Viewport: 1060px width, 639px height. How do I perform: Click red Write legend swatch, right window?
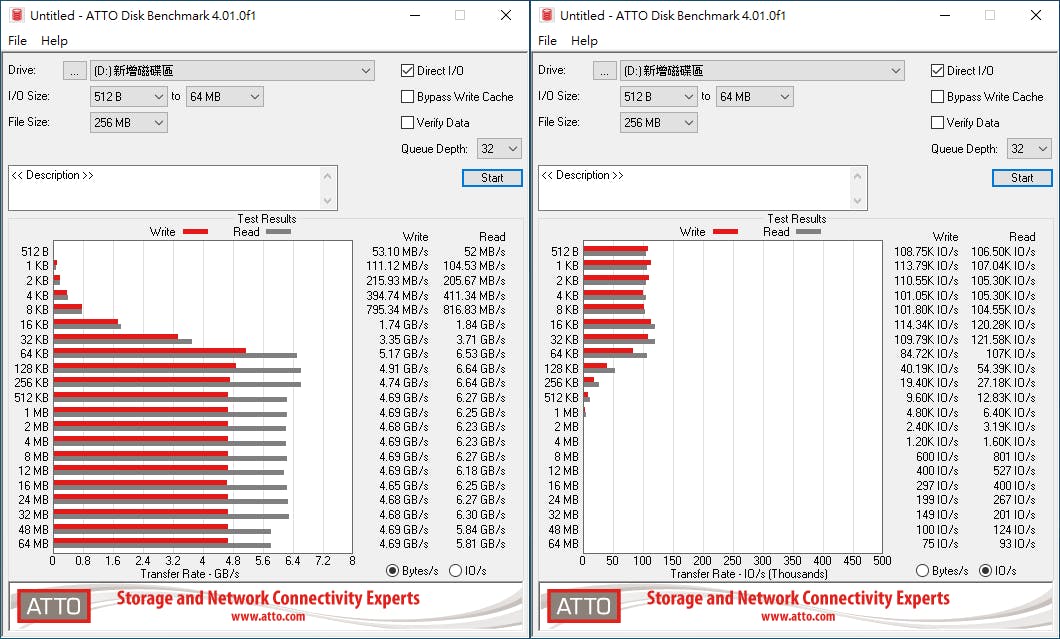pyautogui.click(x=725, y=232)
